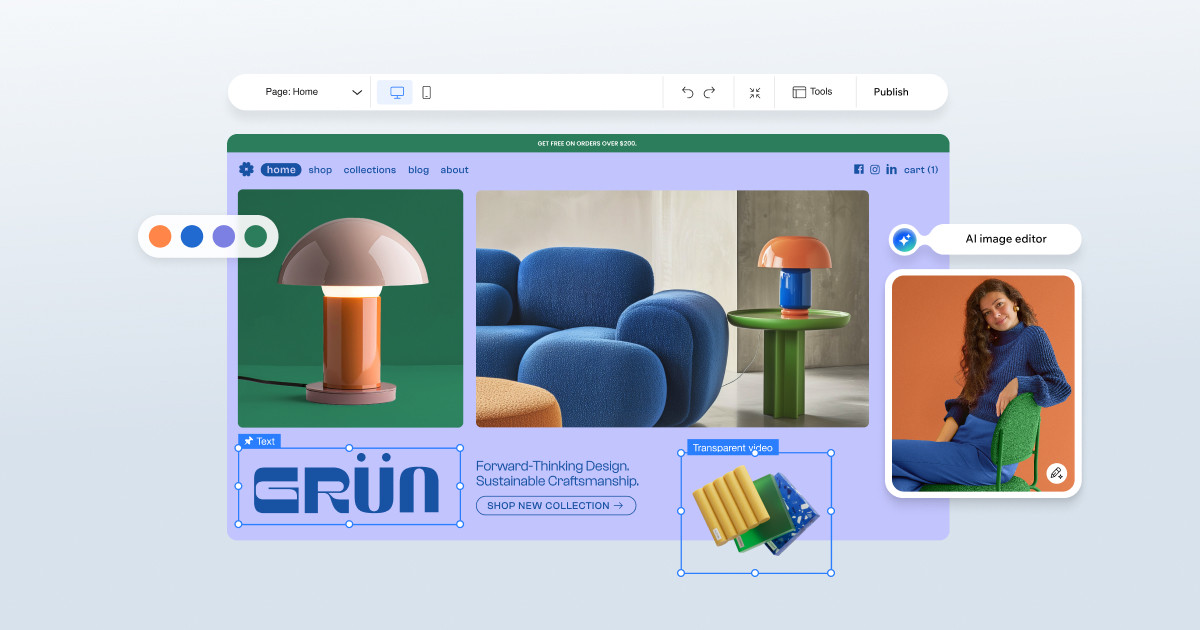Click the pencil edit icon on the model photo
The height and width of the screenshot is (630, 1200).
tap(1057, 473)
